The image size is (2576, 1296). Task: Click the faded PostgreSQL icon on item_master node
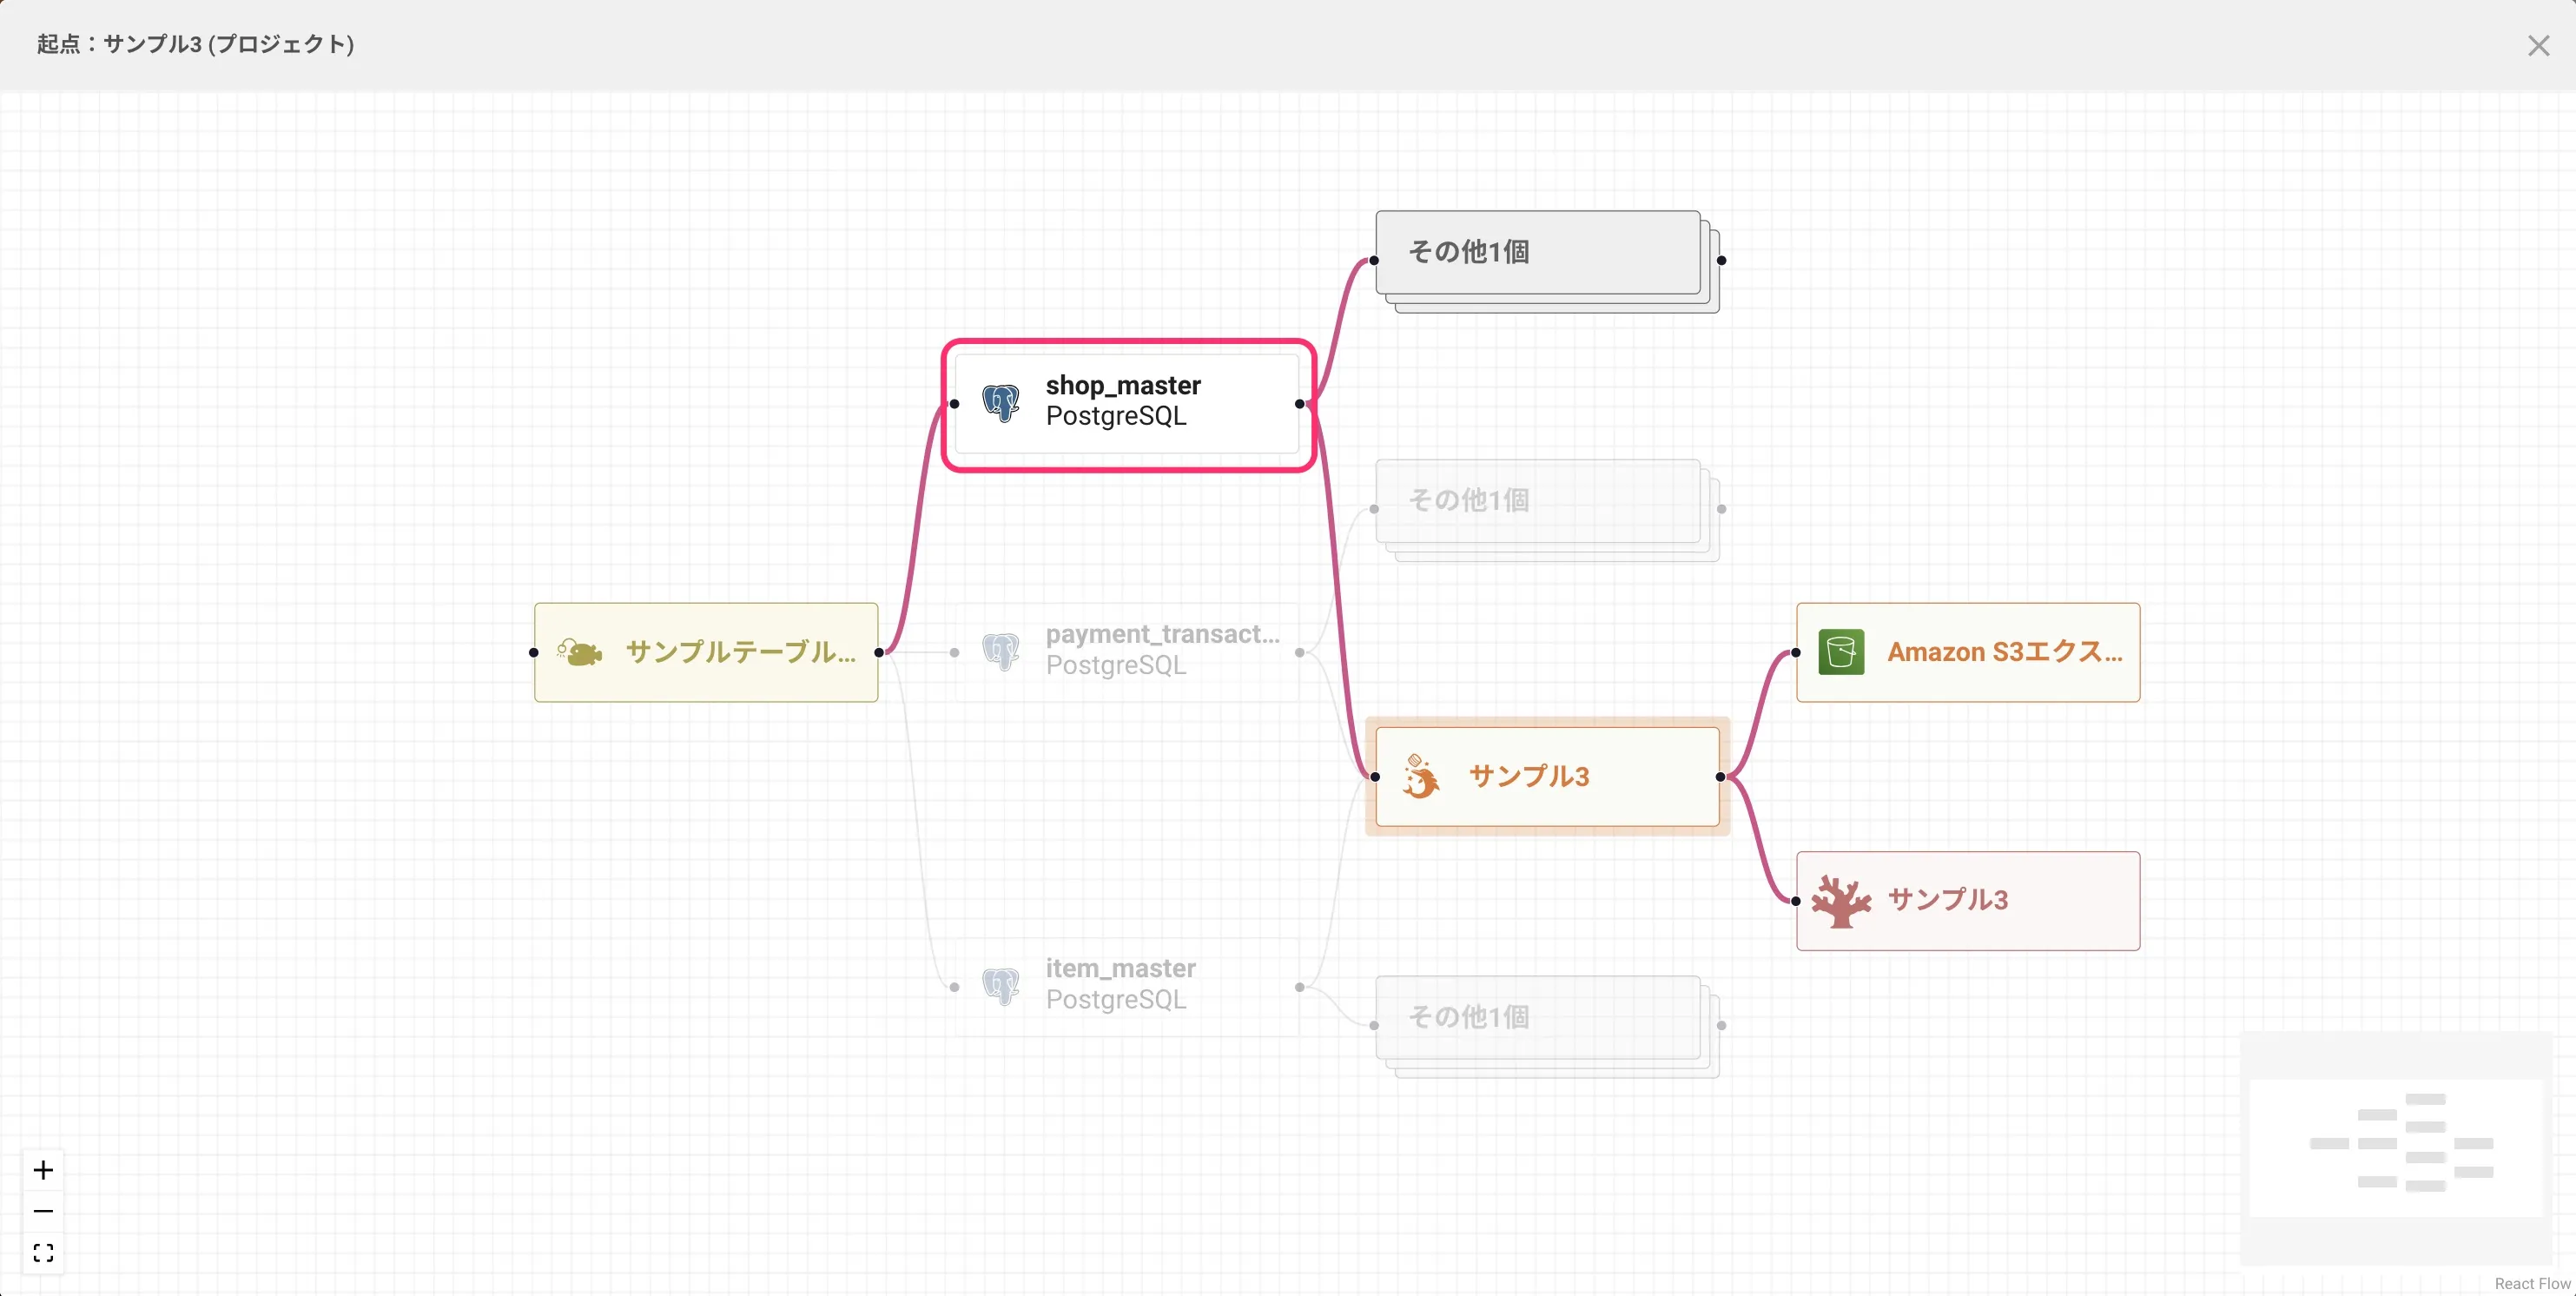[x=1001, y=987]
